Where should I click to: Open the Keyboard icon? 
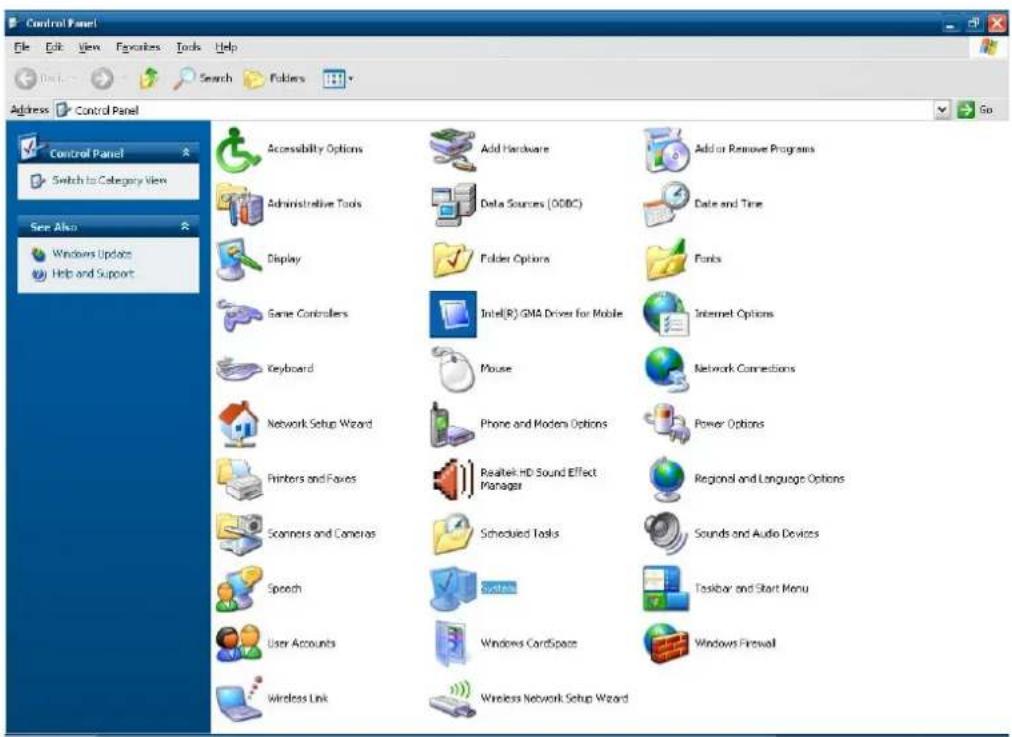click(239, 369)
